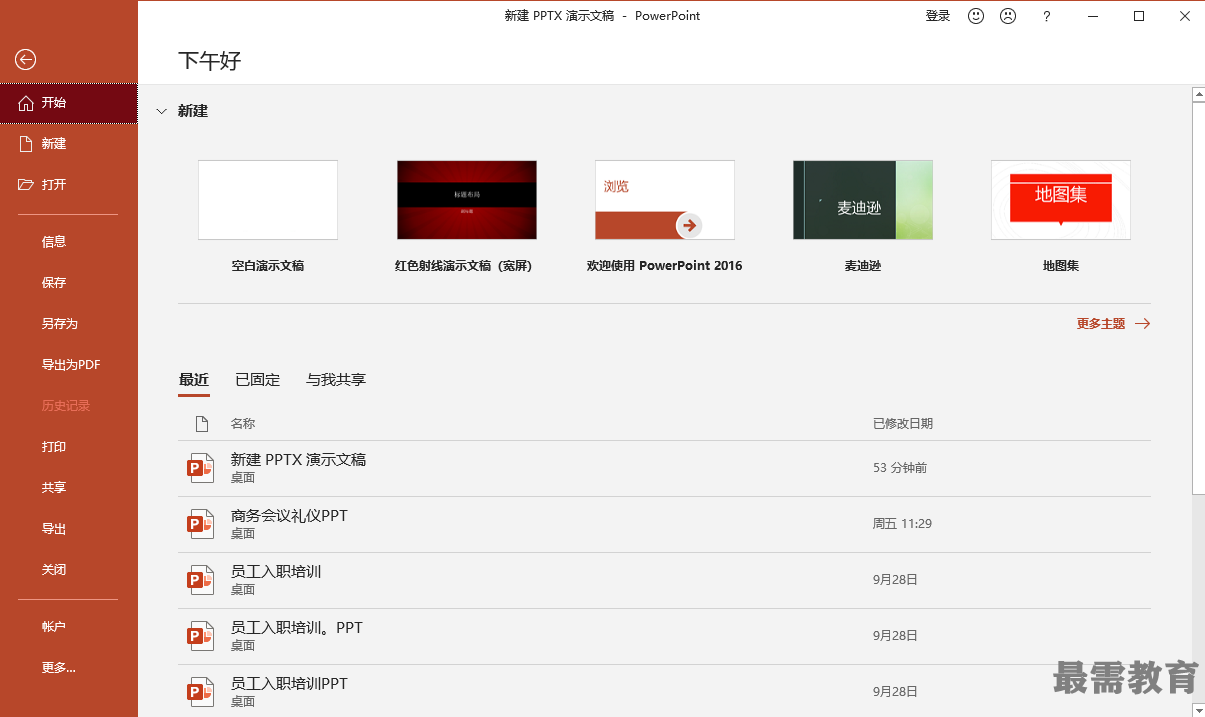Click the open folder icon beside 打开

(x=26, y=185)
